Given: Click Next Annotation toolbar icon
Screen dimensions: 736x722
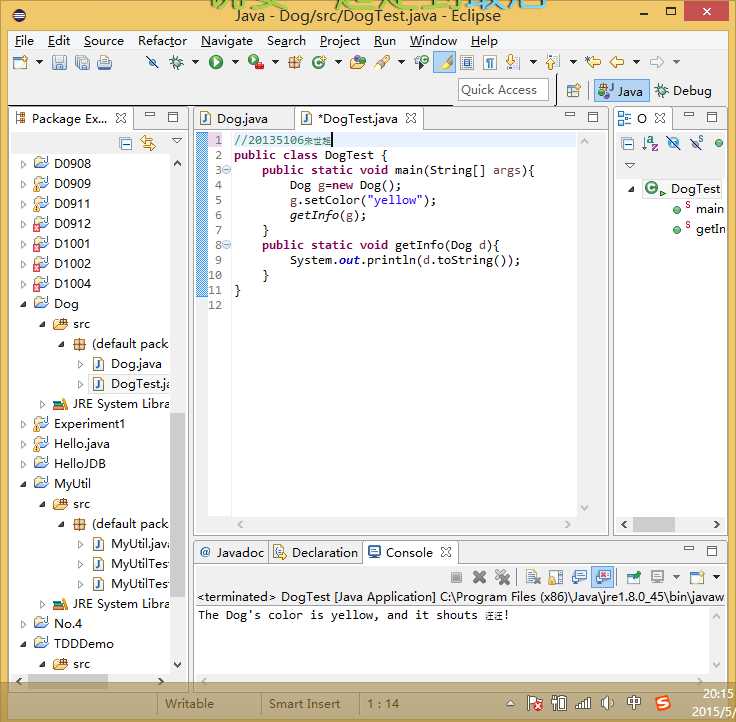Looking at the screenshot, I should point(513,62).
